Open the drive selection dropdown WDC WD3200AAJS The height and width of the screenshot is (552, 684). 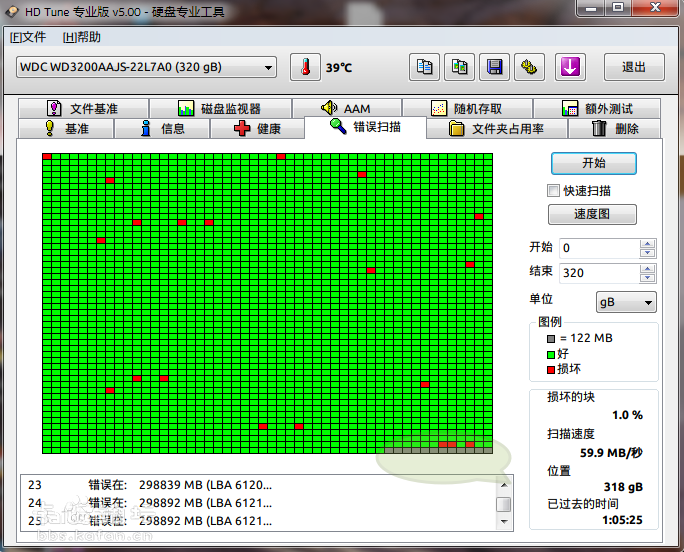pos(147,67)
